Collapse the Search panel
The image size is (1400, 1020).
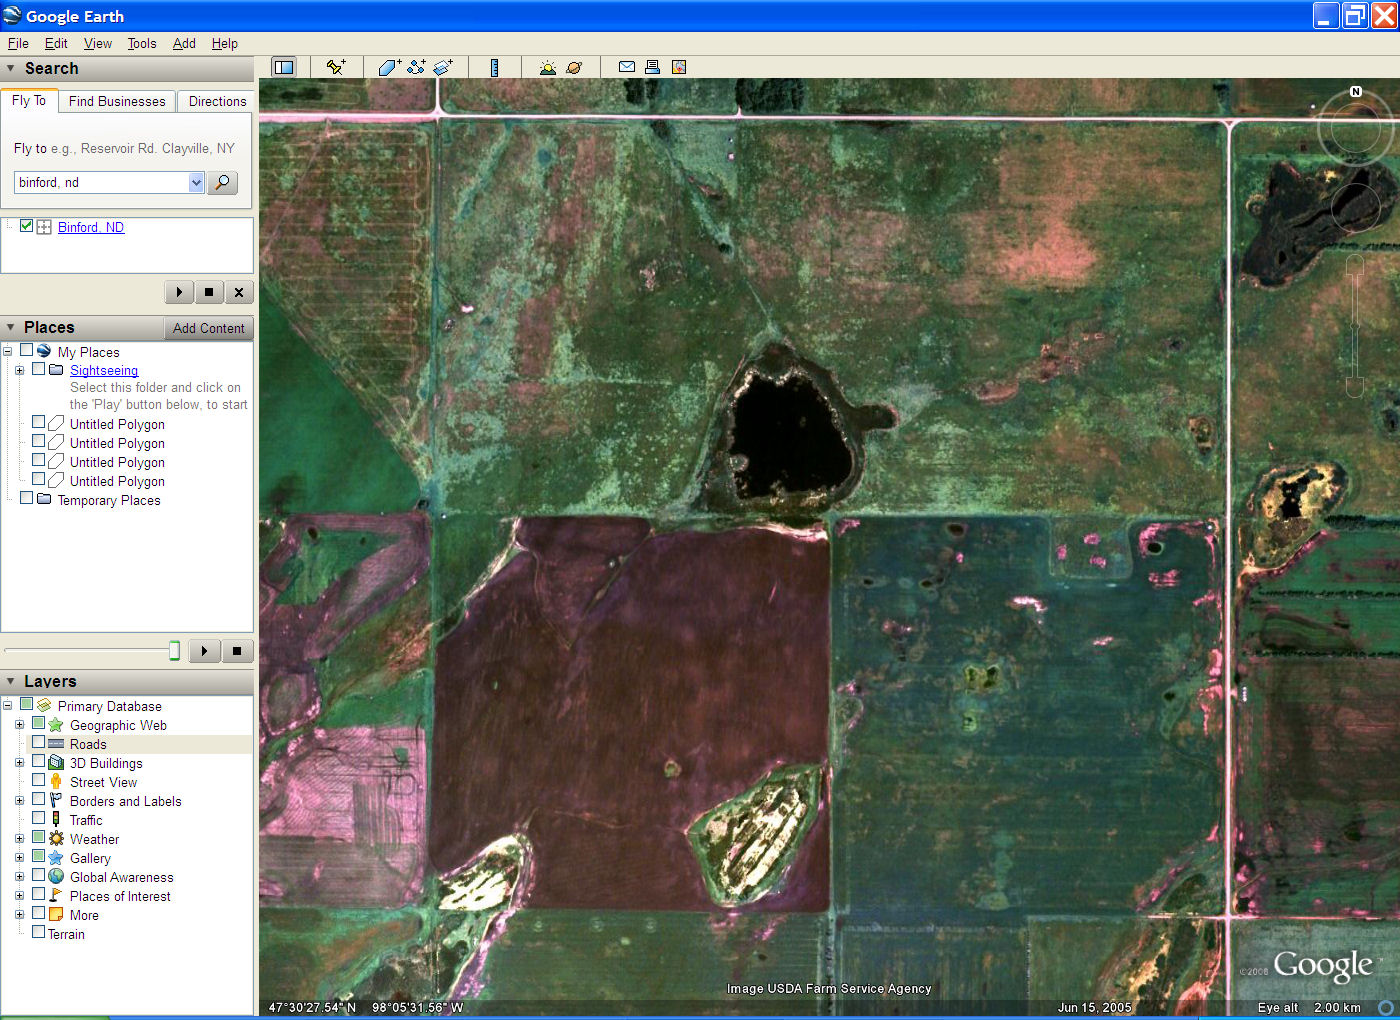(11, 69)
